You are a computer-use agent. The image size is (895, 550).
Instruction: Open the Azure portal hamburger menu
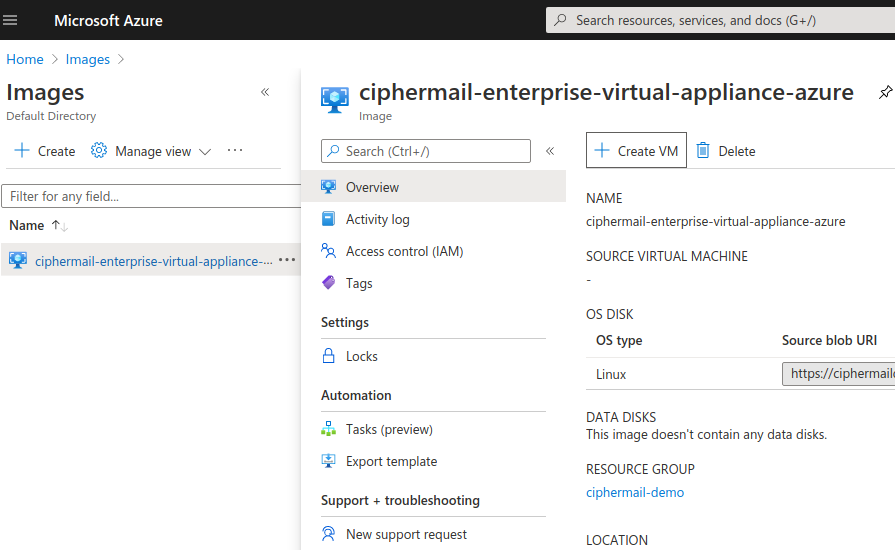(11, 20)
